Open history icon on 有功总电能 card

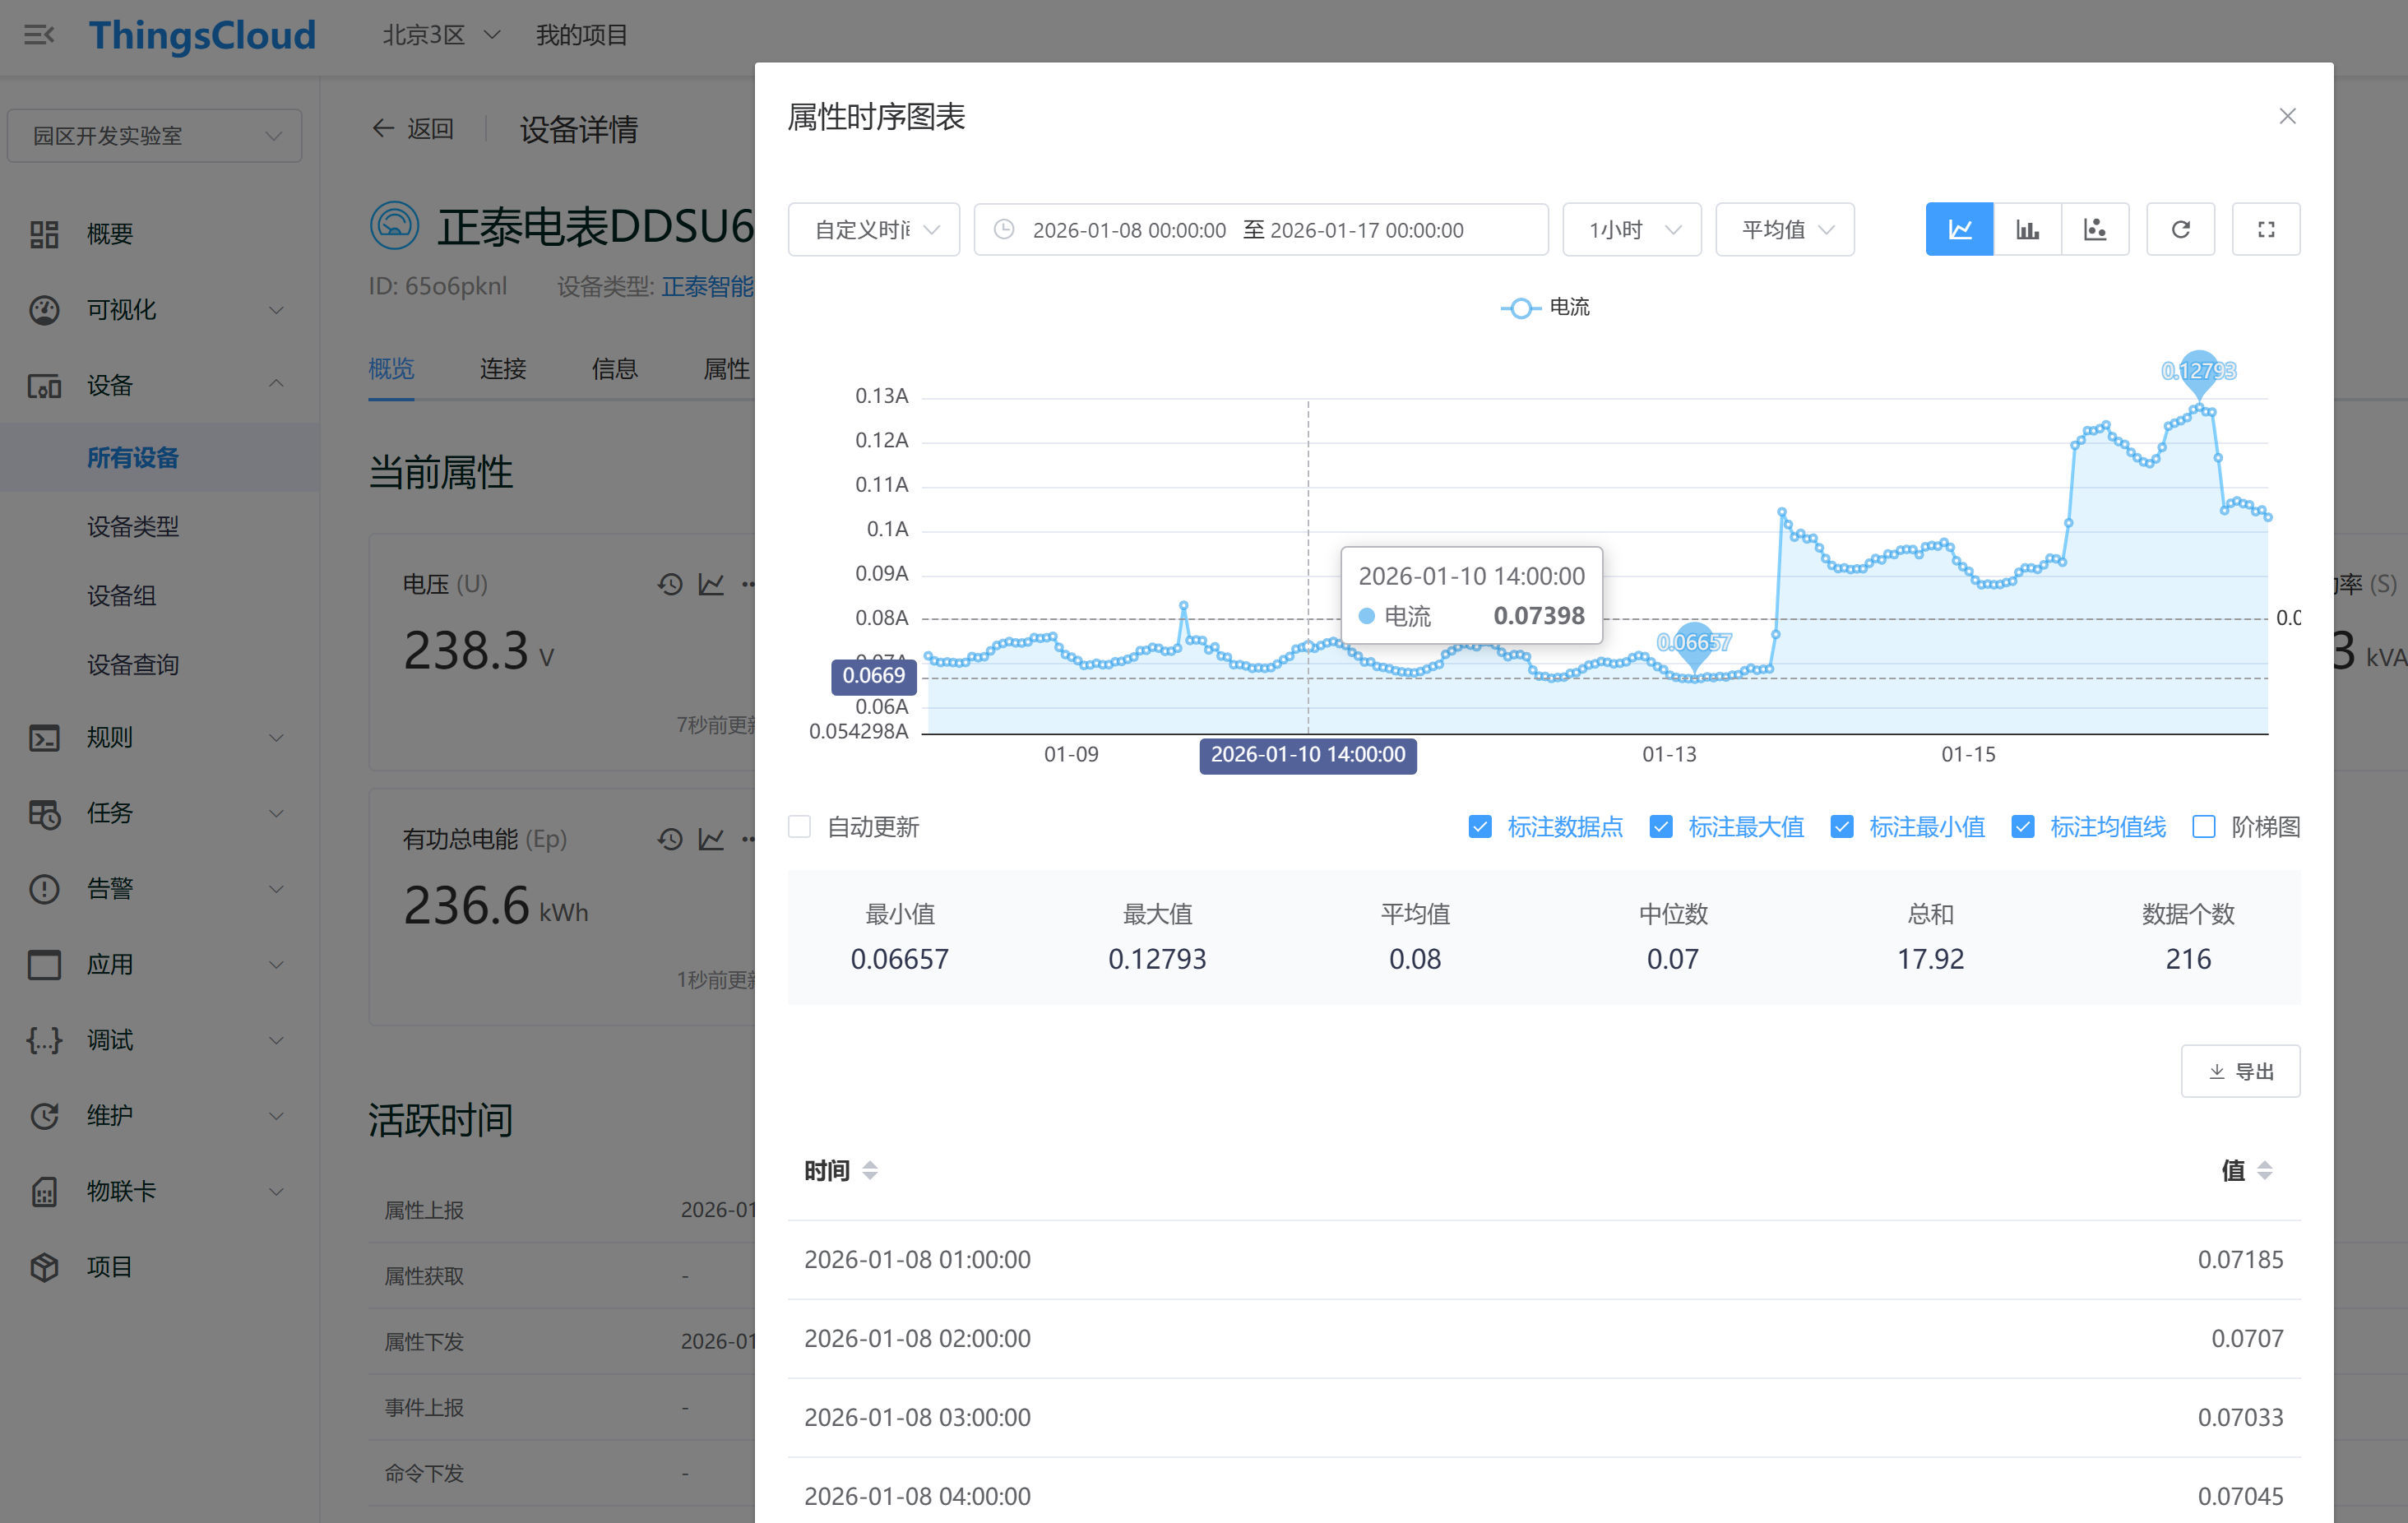click(669, 839)
